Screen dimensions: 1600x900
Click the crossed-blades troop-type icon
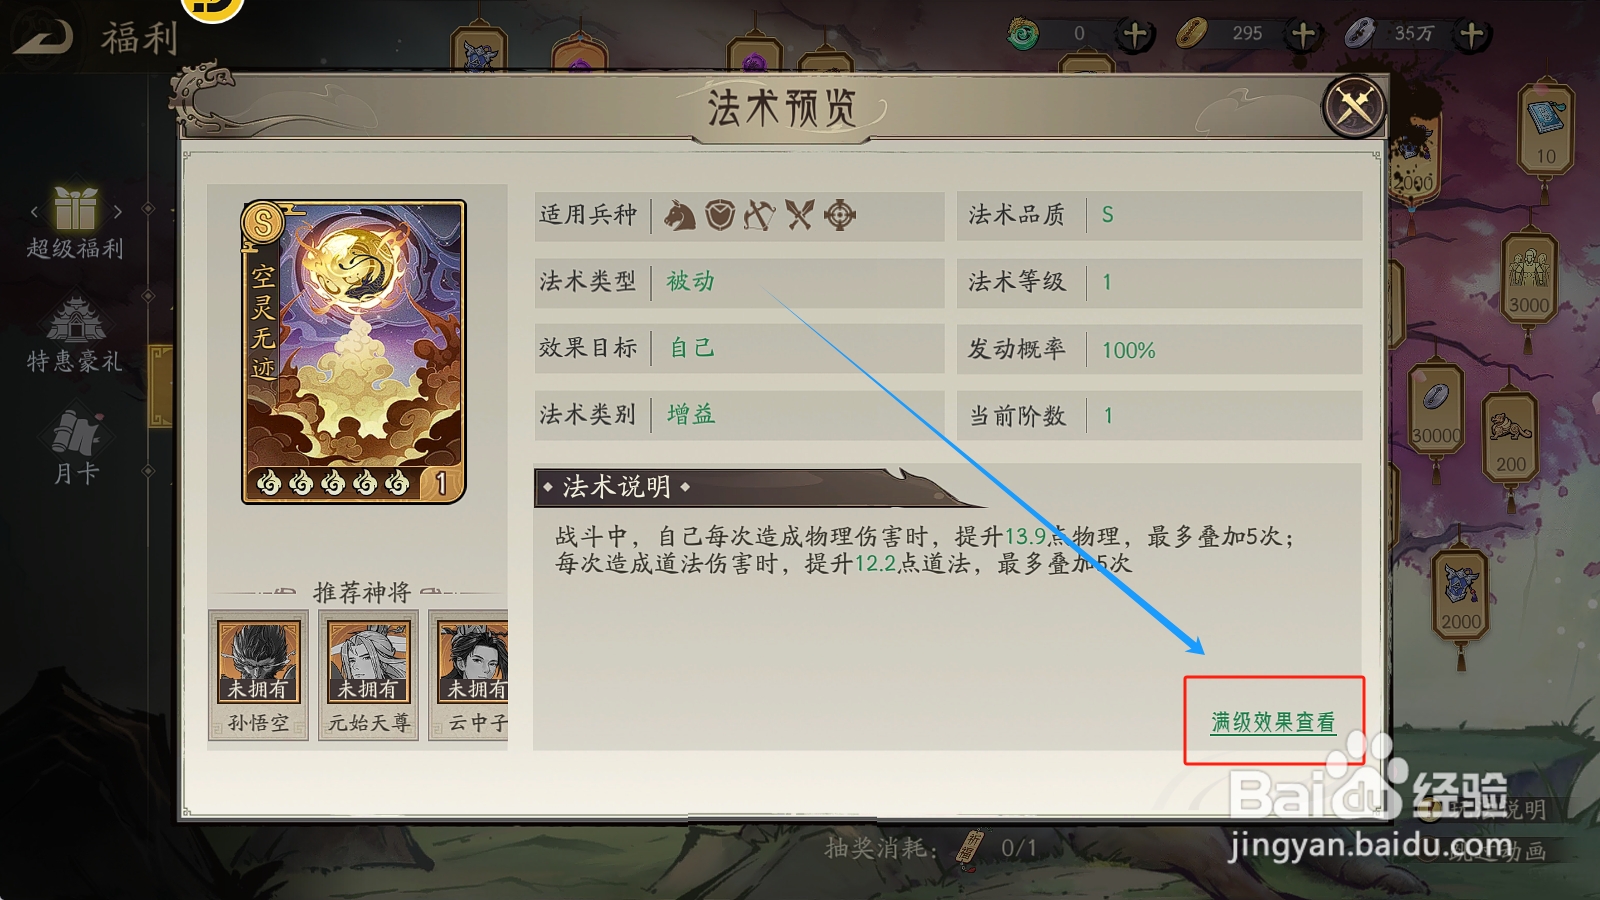coord(799,215)
